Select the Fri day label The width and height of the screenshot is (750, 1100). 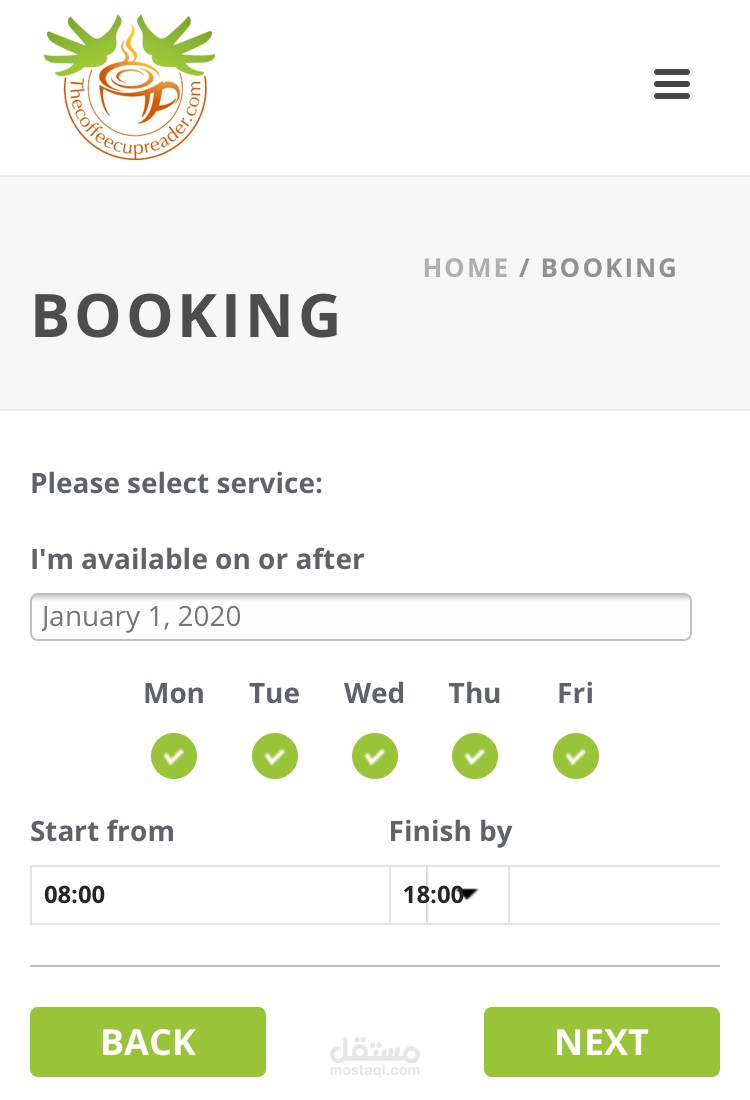[x=575, y=693]
